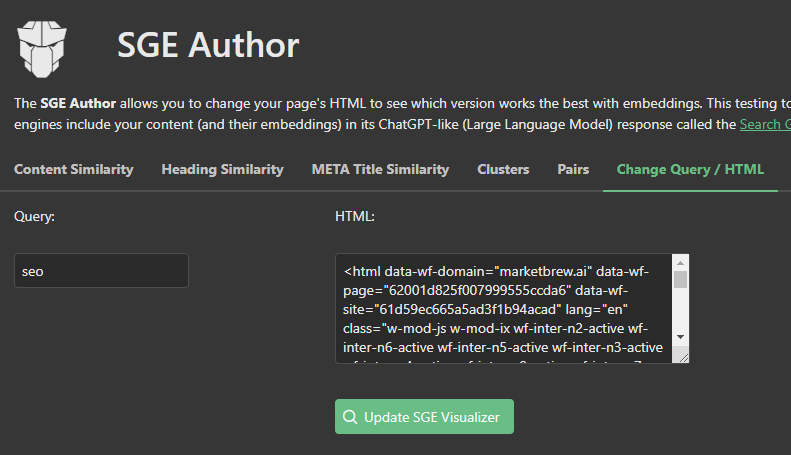Show the Clusters tab
The height and width of the screenshot is (455, 791).
tap(503, 169)
